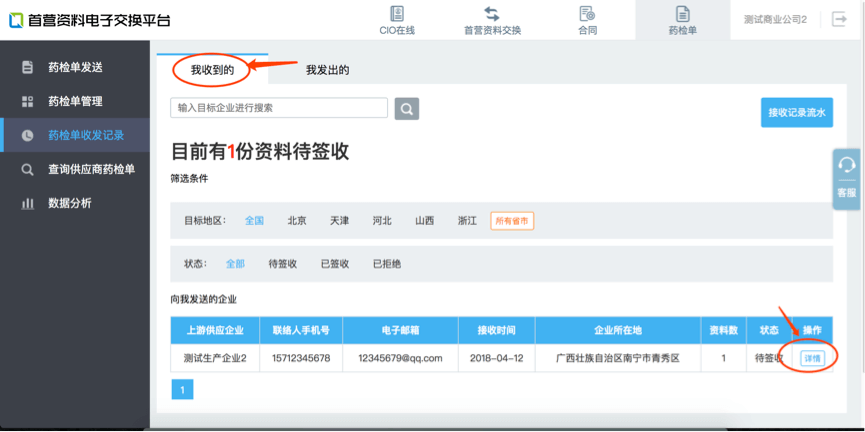Open 药检单管理 in sidebar
Screen dimensions: 865x432
(75, 102)
